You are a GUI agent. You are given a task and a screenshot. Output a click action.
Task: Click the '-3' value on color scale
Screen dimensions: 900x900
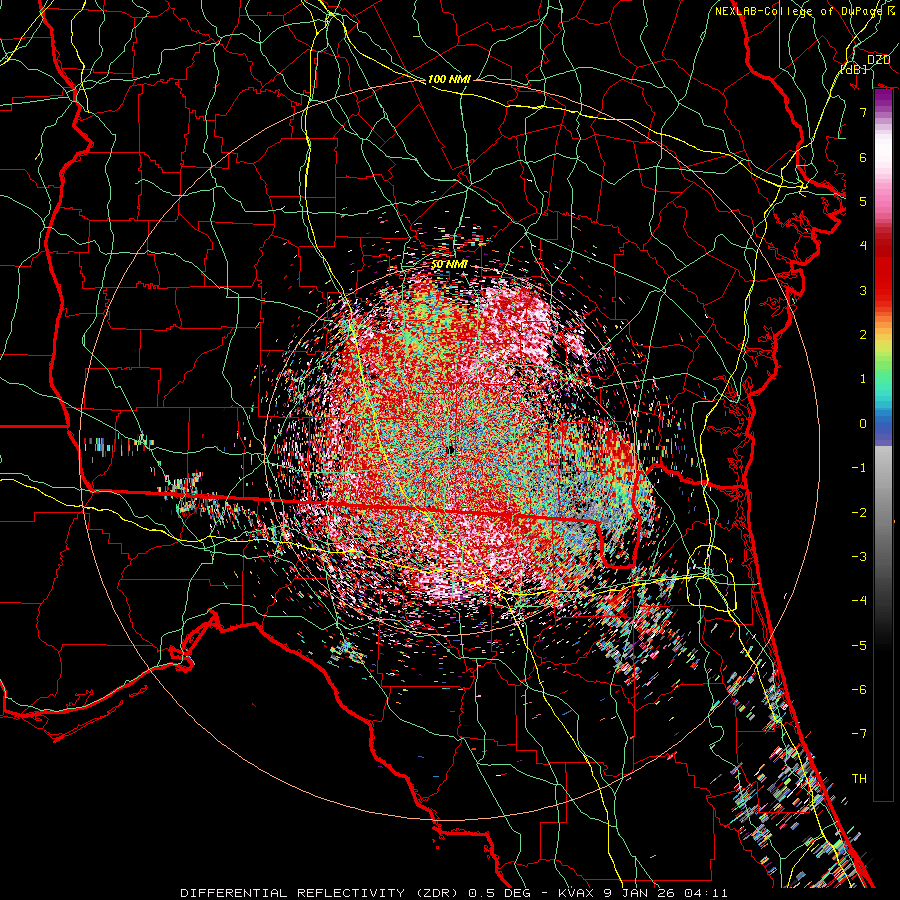[859, 557]
